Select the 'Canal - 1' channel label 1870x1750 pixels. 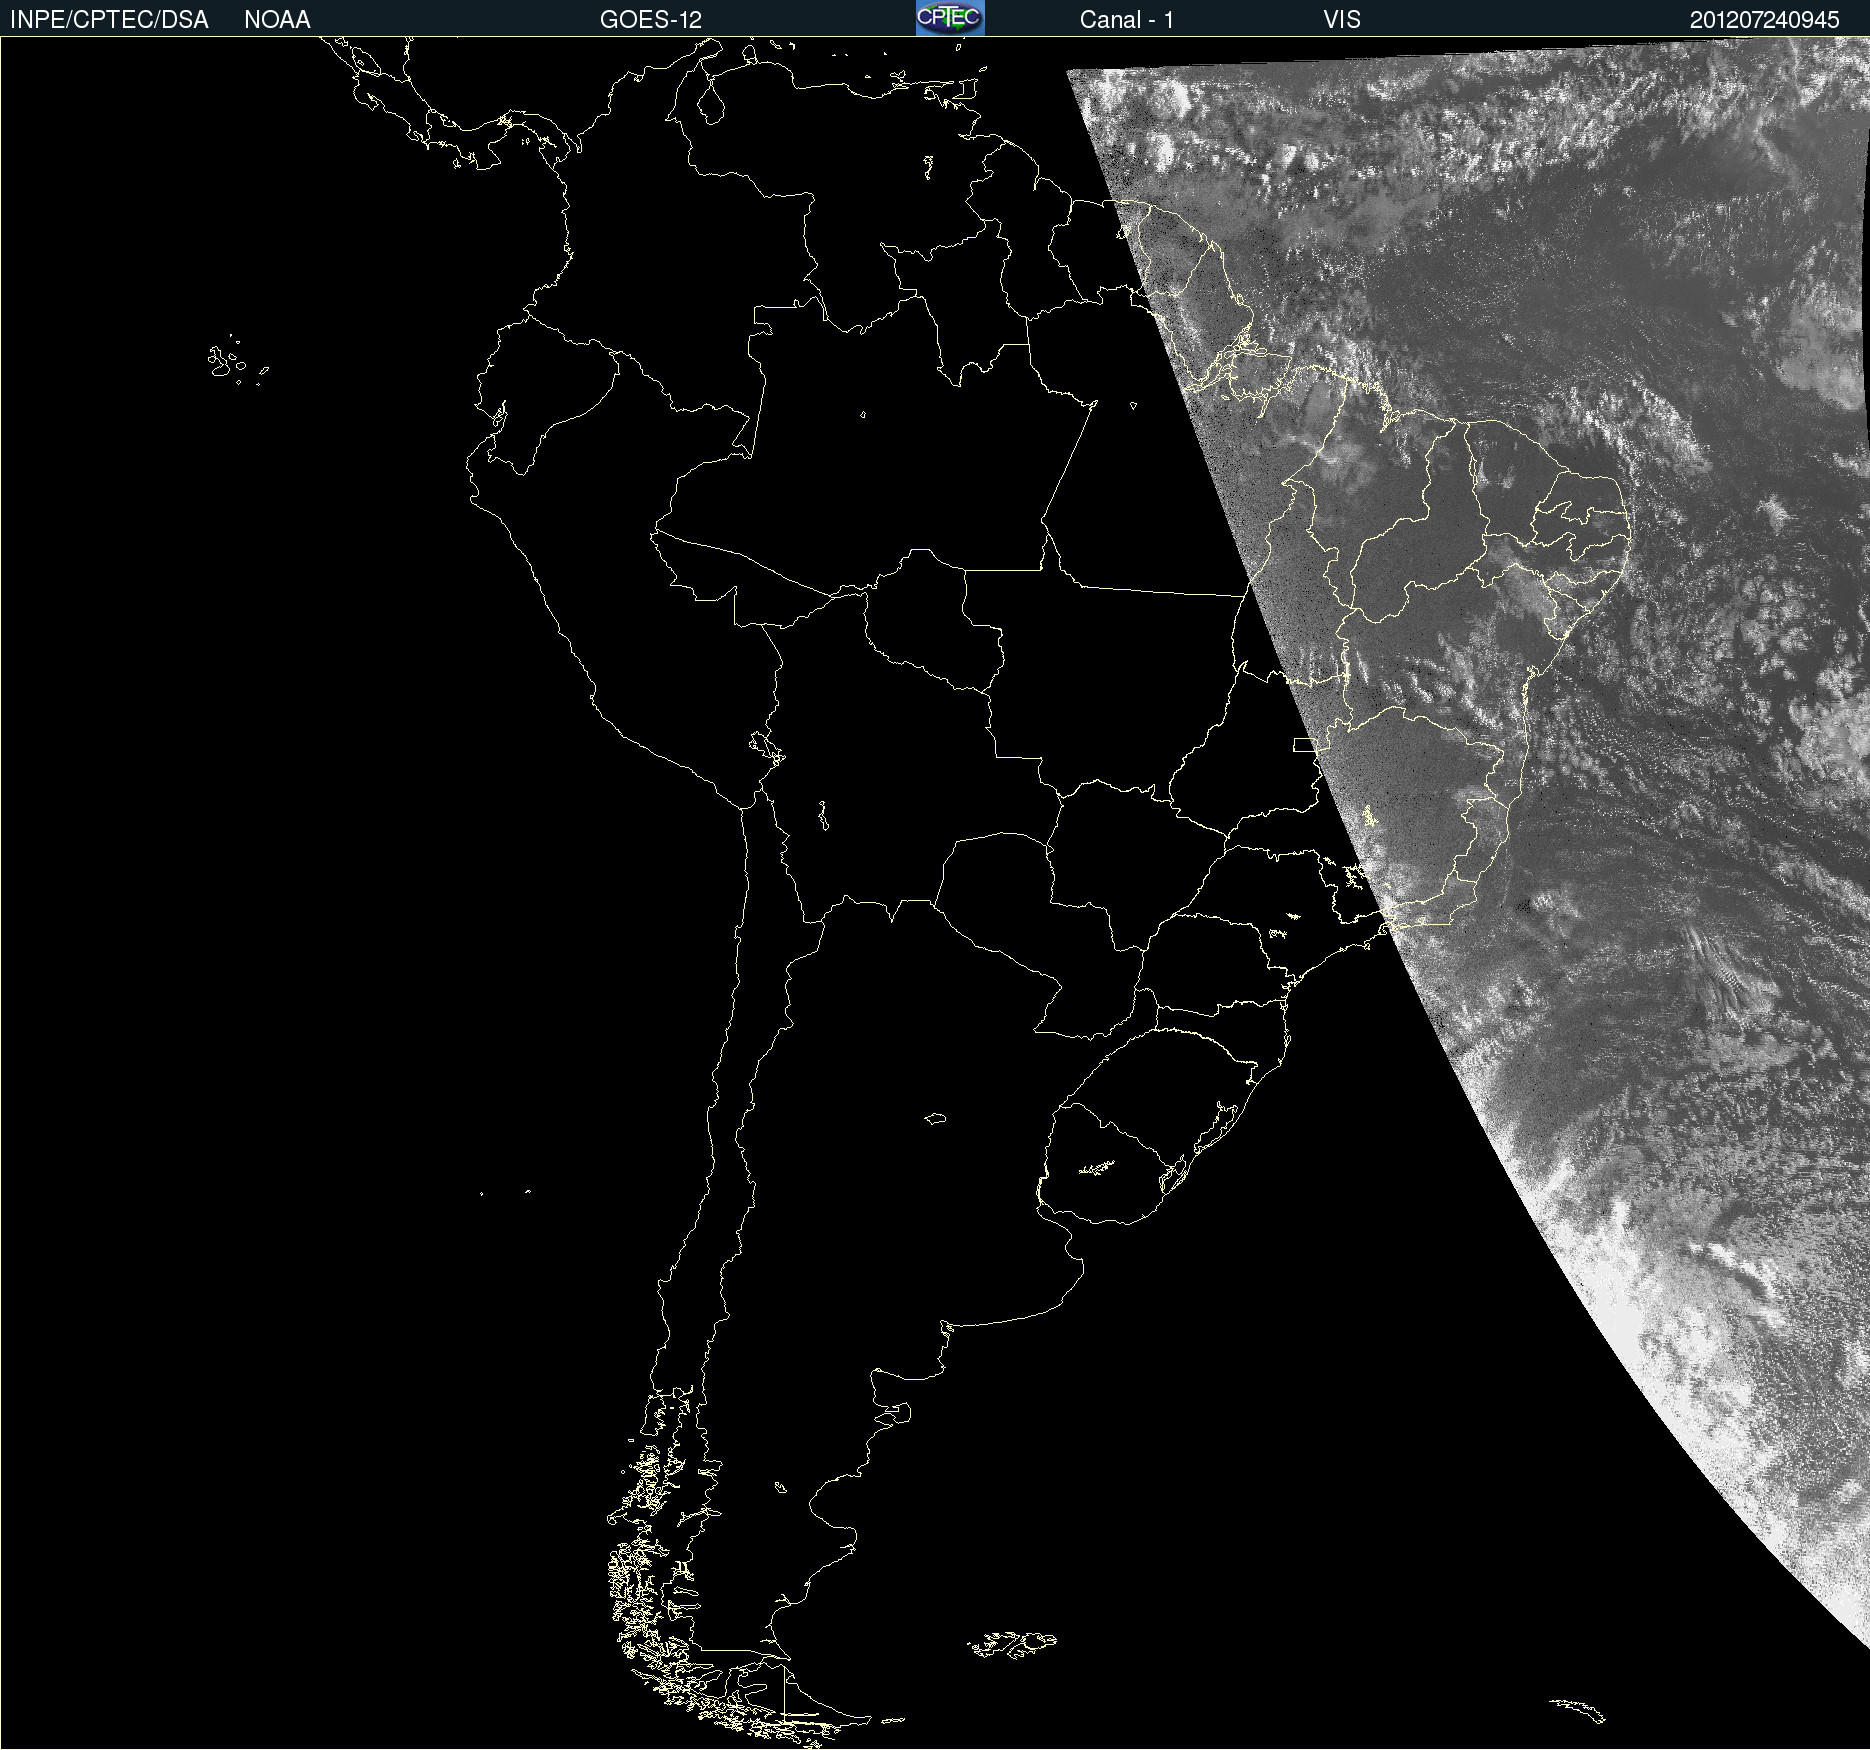1127,20
